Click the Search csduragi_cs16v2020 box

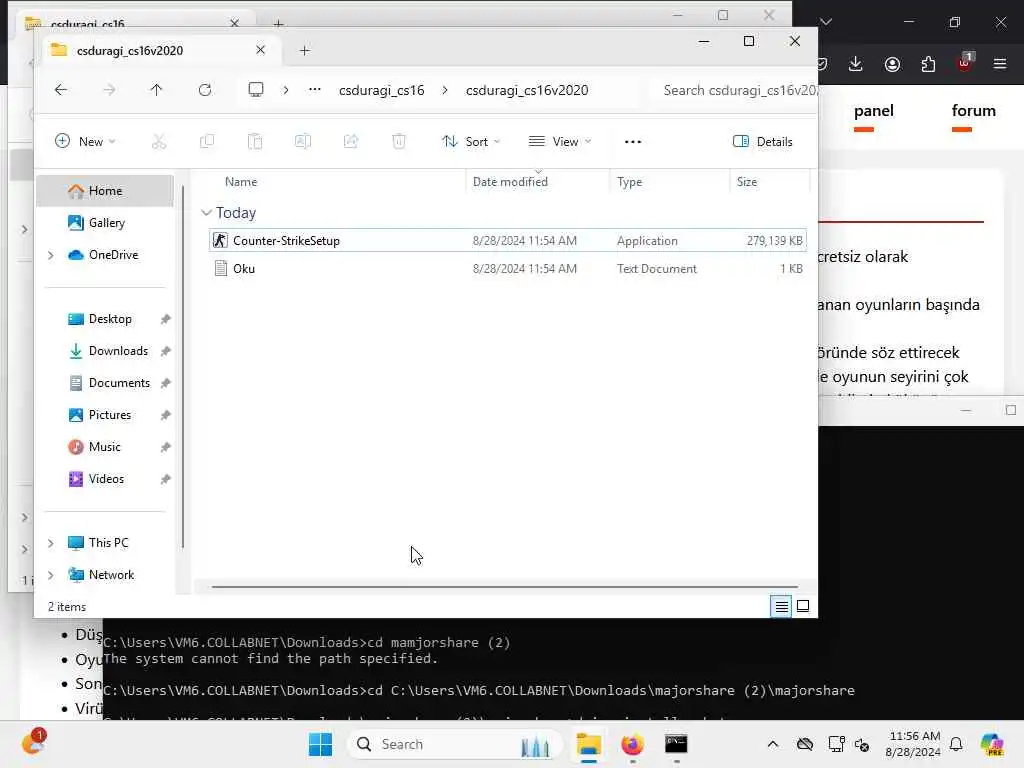735,90
